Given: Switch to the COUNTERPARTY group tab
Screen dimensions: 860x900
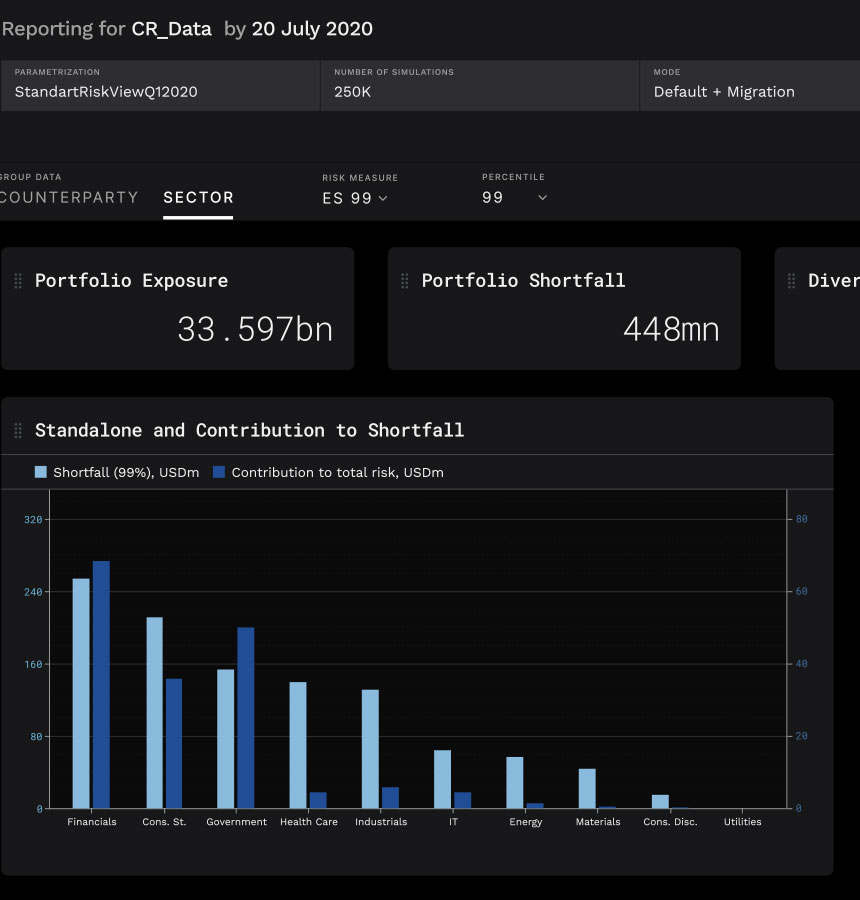Looking at the screenshot, I should click(x=68, y=198).
